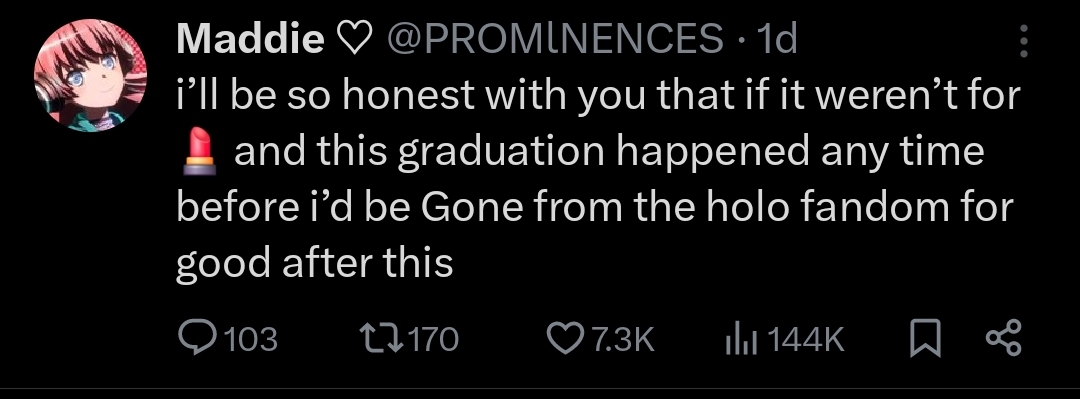Viewport: 1080px width, 399px height.
Task: View analytics via bar chart icon
Action: point(741,339)
